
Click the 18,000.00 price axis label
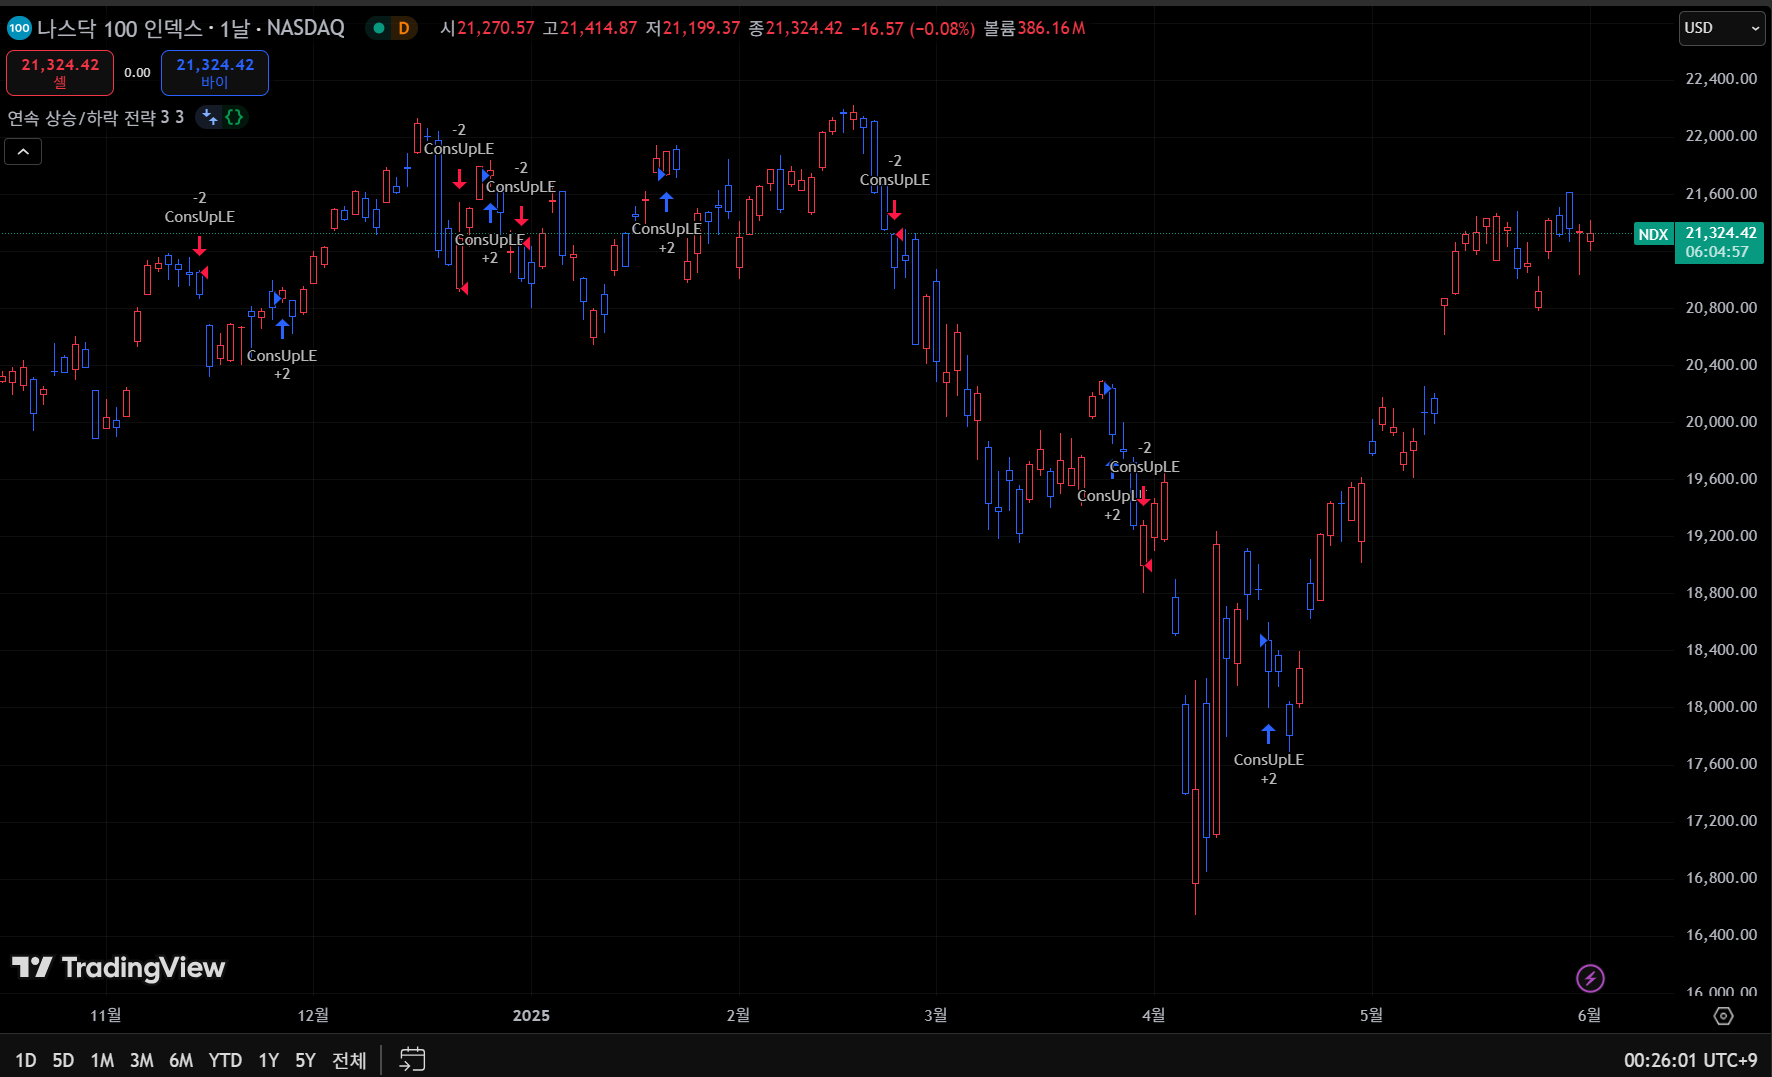[x=1721, y=707]
